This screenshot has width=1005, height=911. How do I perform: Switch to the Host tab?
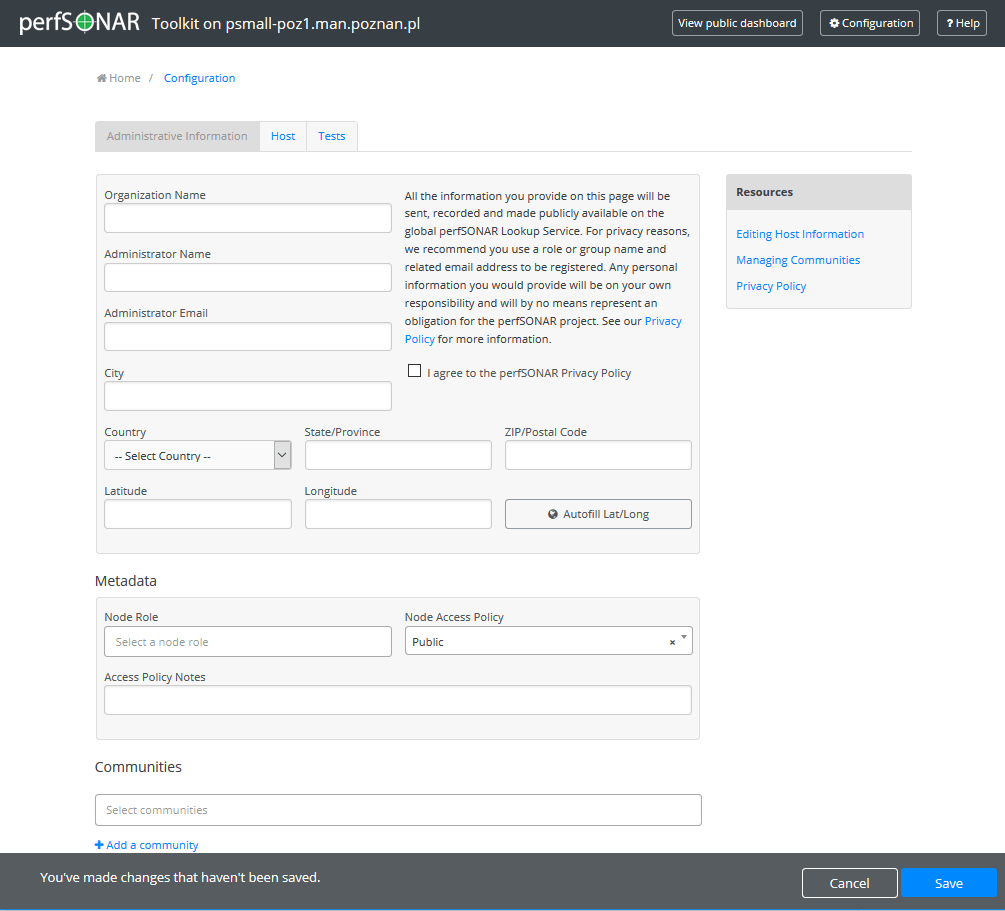click(x=283, y=135)
